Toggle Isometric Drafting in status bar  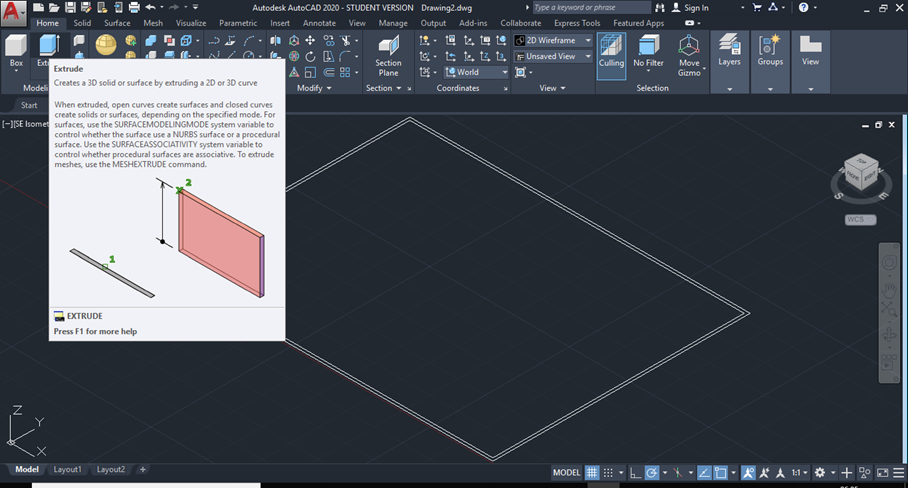(678, 473)
